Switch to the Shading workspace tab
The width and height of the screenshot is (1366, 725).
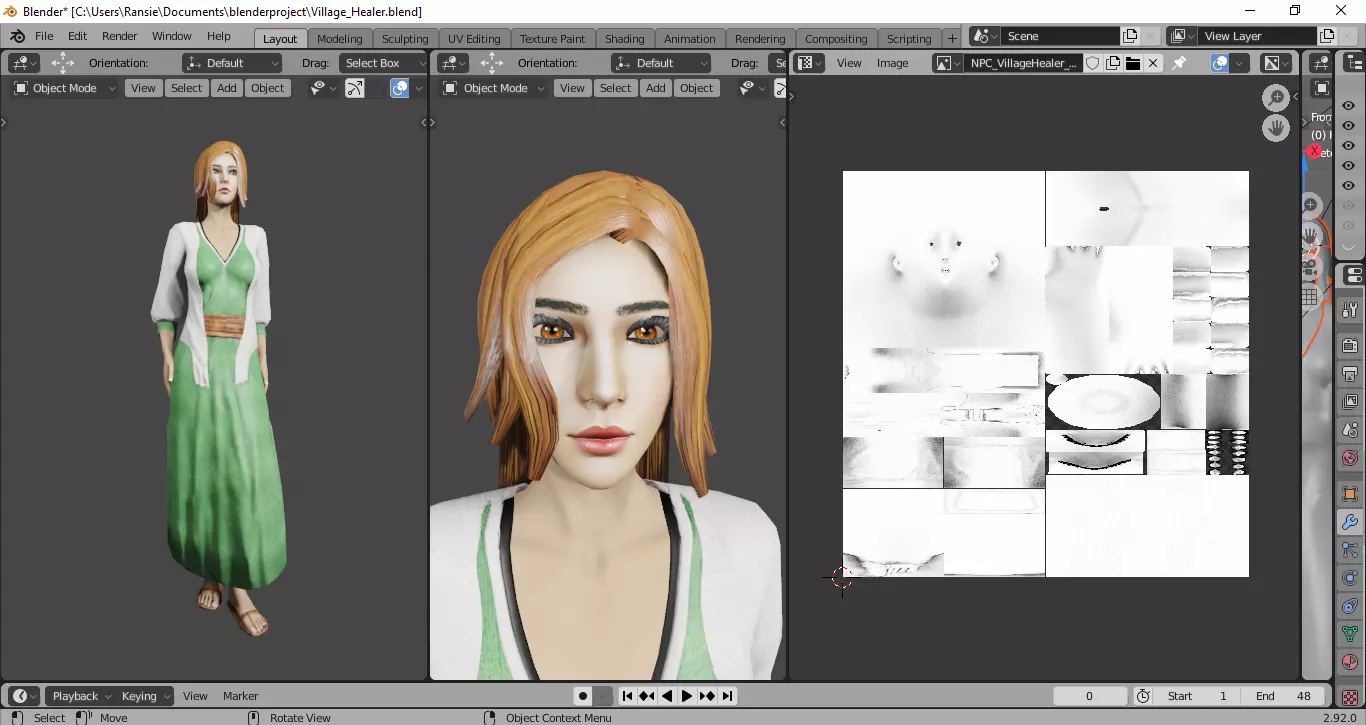(x=625, y=39)
